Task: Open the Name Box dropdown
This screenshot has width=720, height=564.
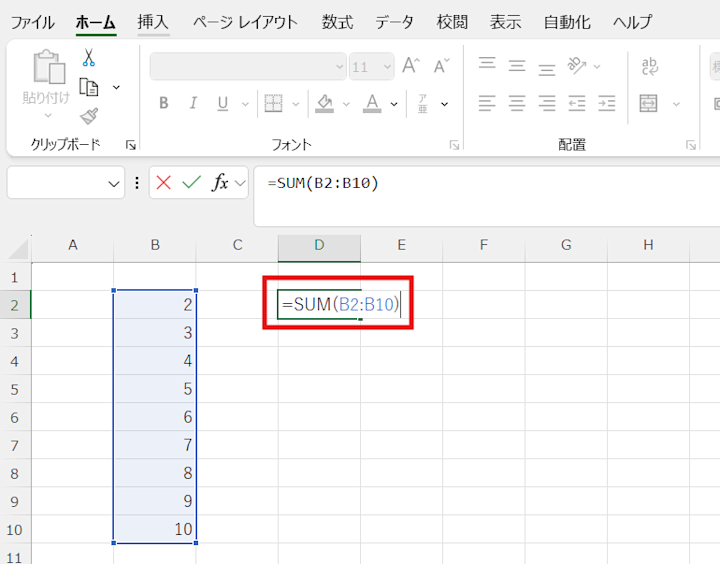Action: coord(113,184)
